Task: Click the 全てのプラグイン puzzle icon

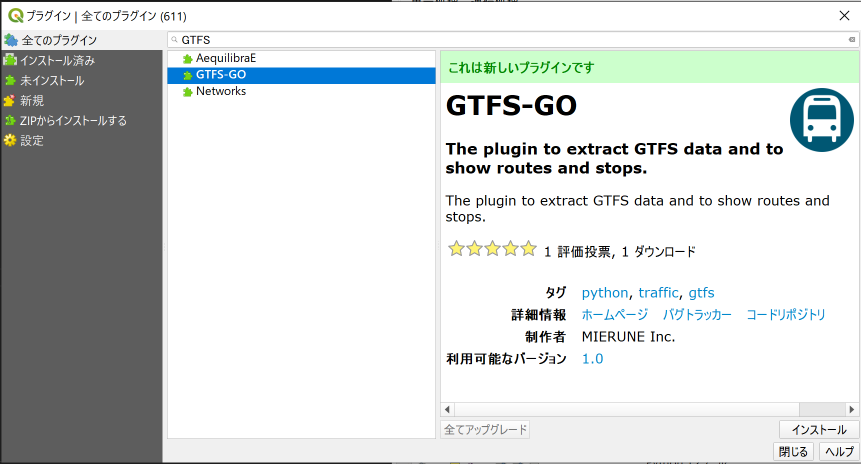Action: point(10,40)
